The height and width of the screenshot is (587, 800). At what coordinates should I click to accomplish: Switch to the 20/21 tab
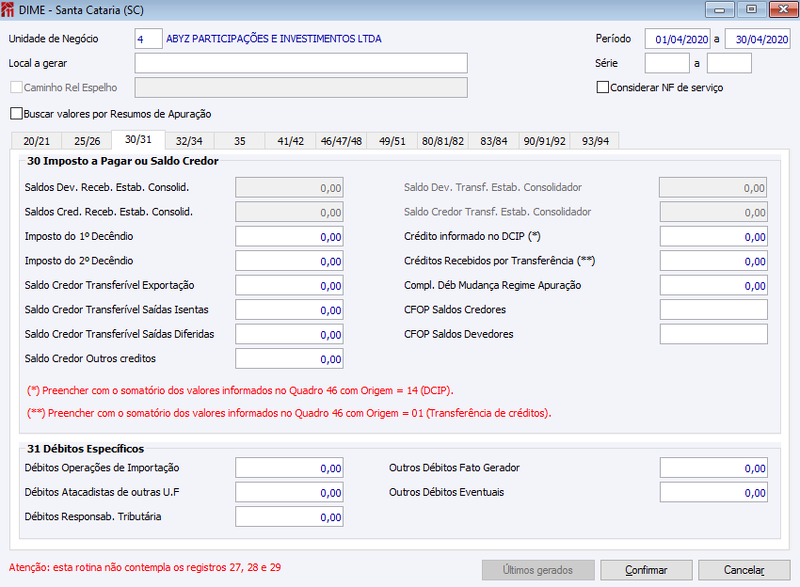pos(36,141)
